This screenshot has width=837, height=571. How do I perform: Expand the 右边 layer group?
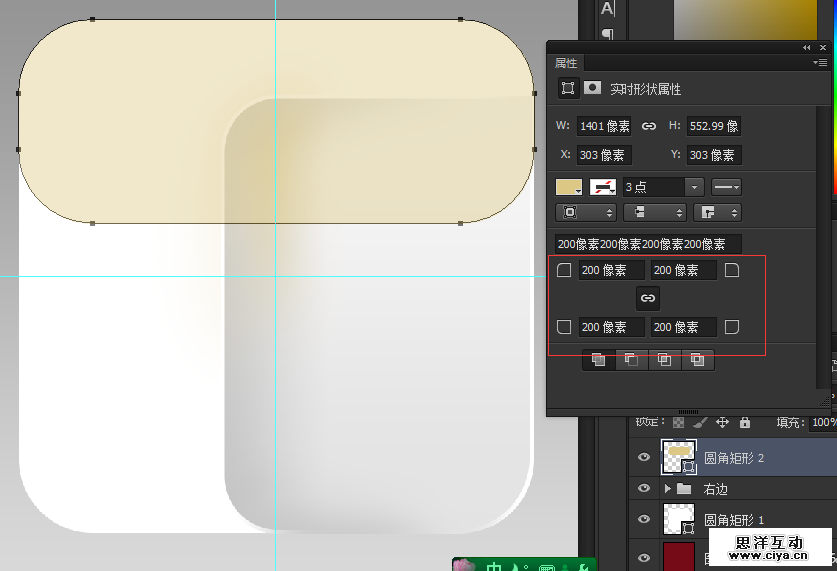pyautogui.click(x=668, y=489)
